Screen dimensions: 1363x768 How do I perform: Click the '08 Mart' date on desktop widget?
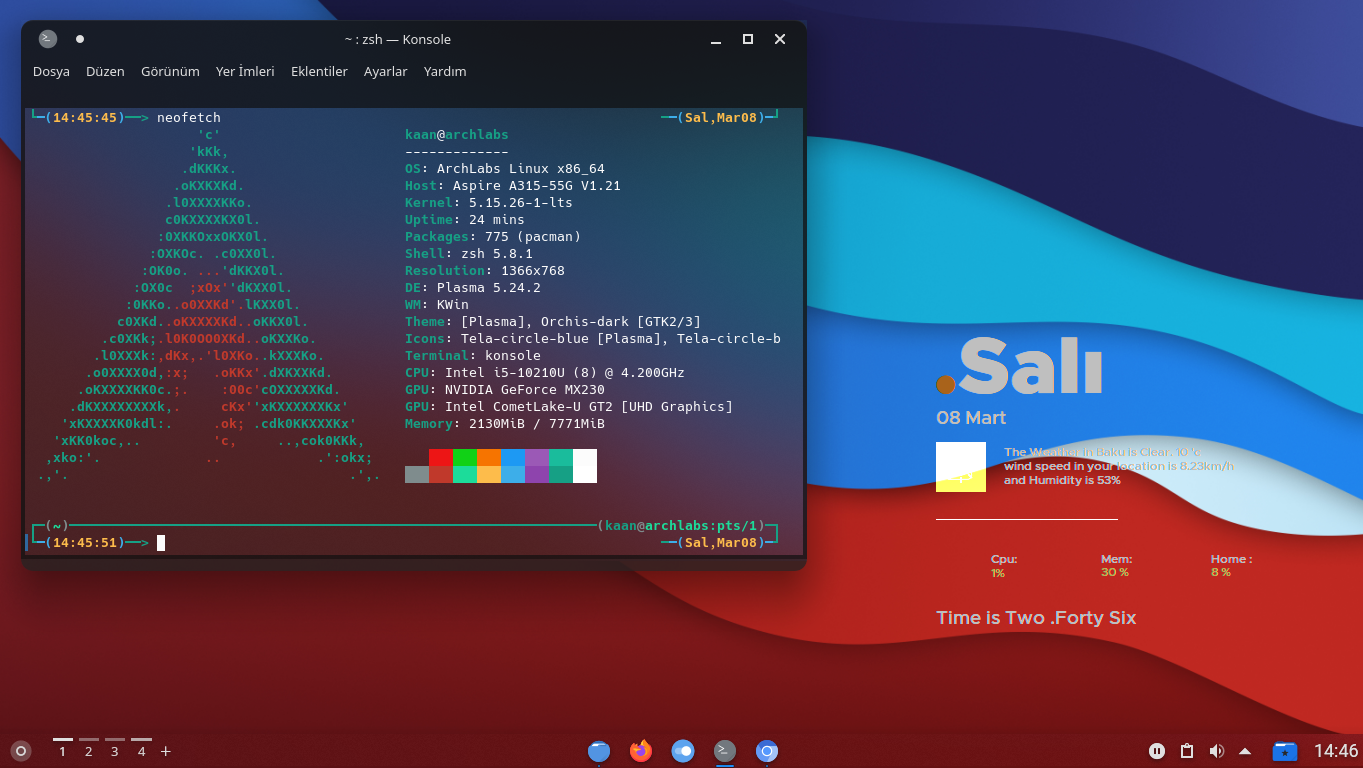[x=971, y=418]
